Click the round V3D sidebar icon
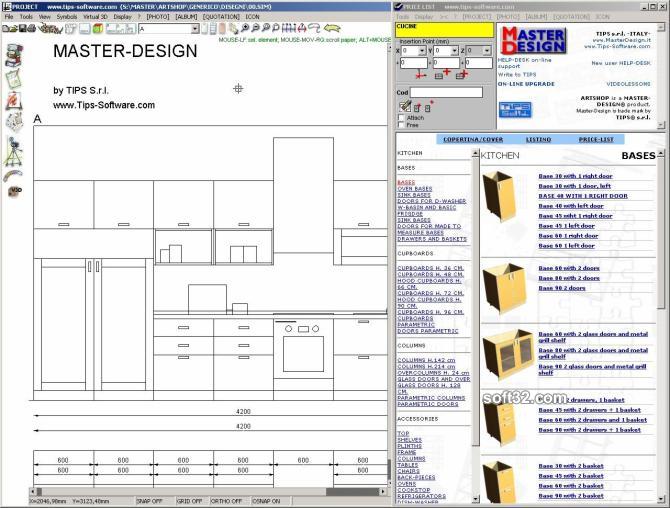The image size is (670, 508). (x=15, y=191)
